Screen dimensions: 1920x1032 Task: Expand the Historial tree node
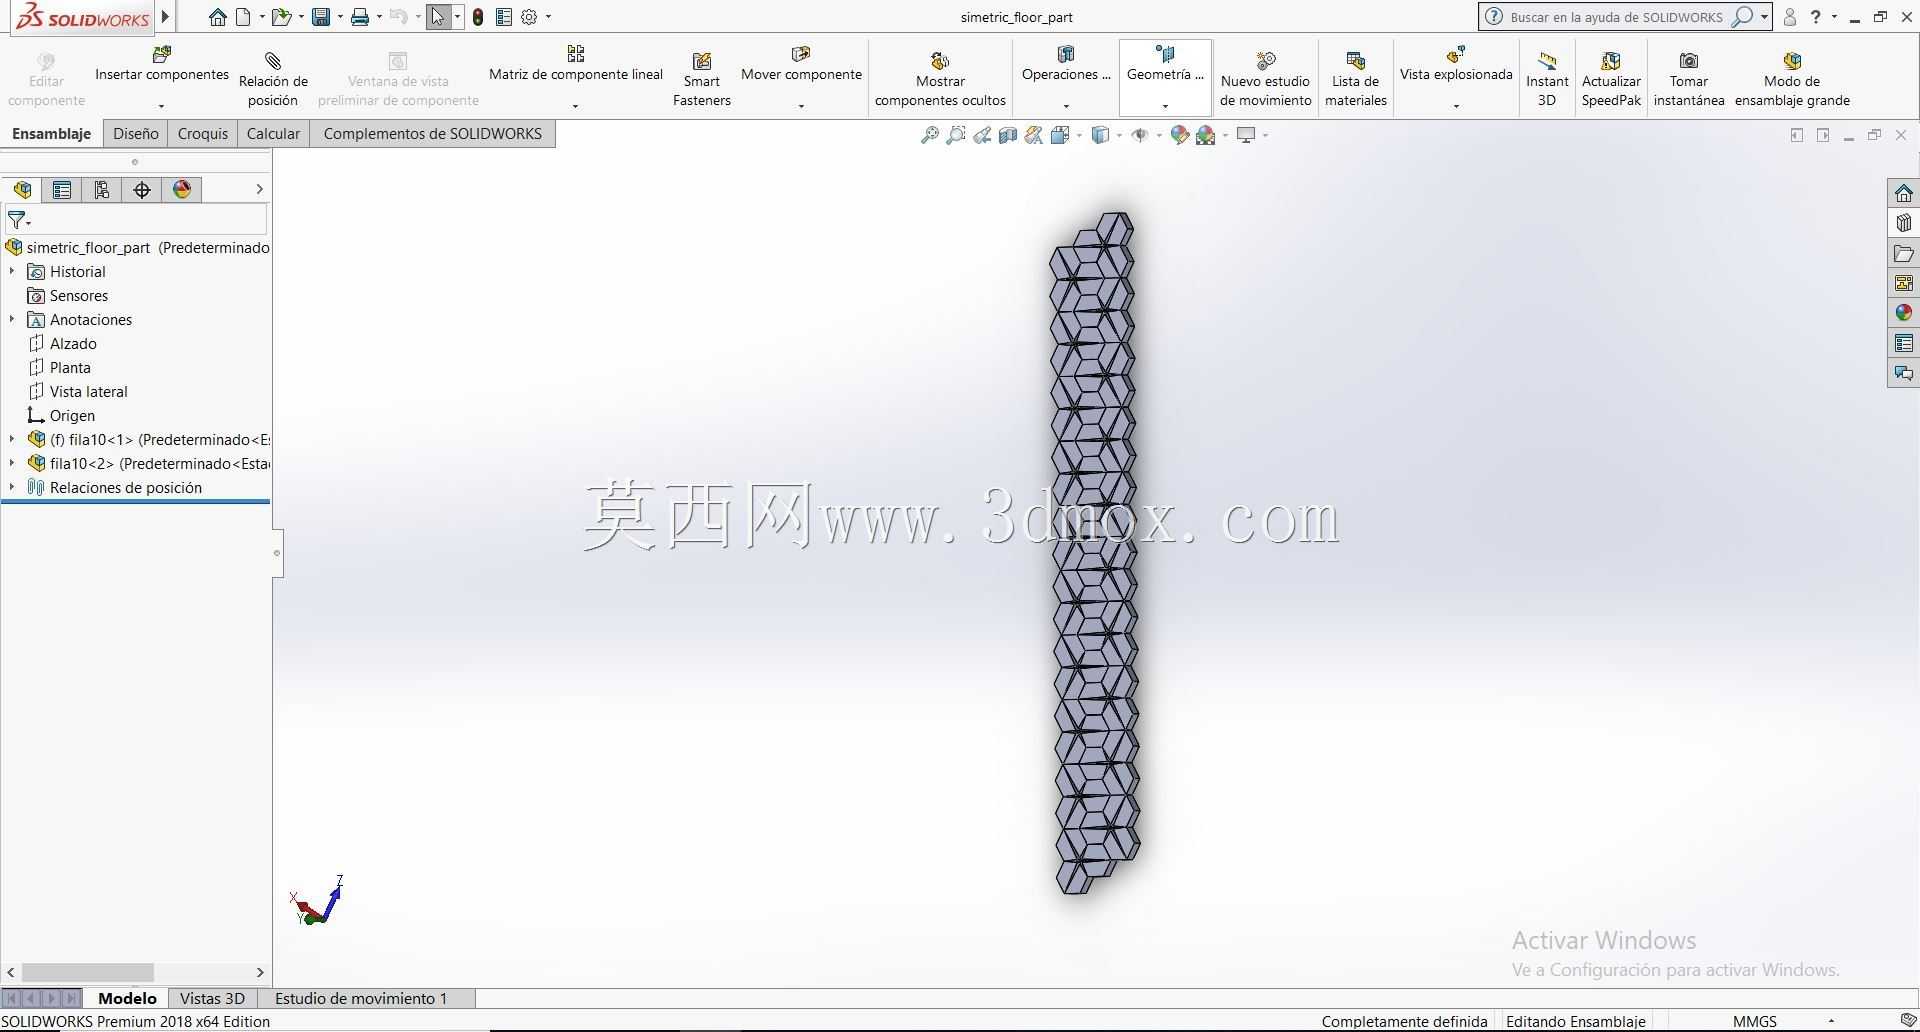[x=12, y=271]
